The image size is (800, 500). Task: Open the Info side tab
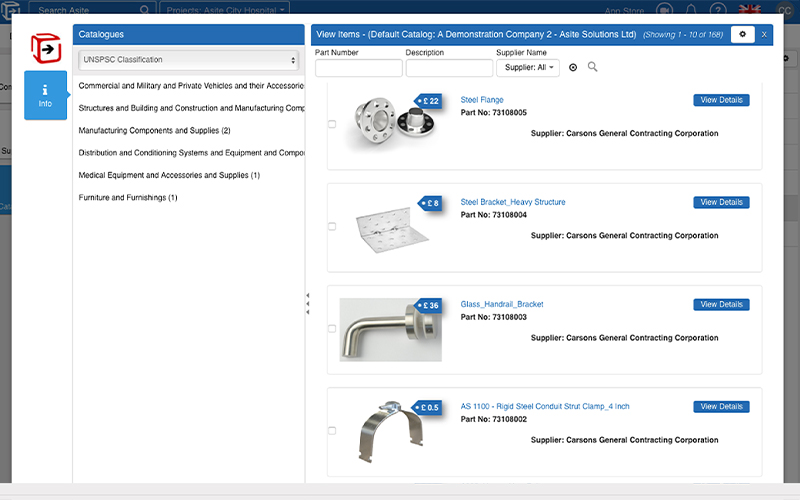[x=45, y=95]
